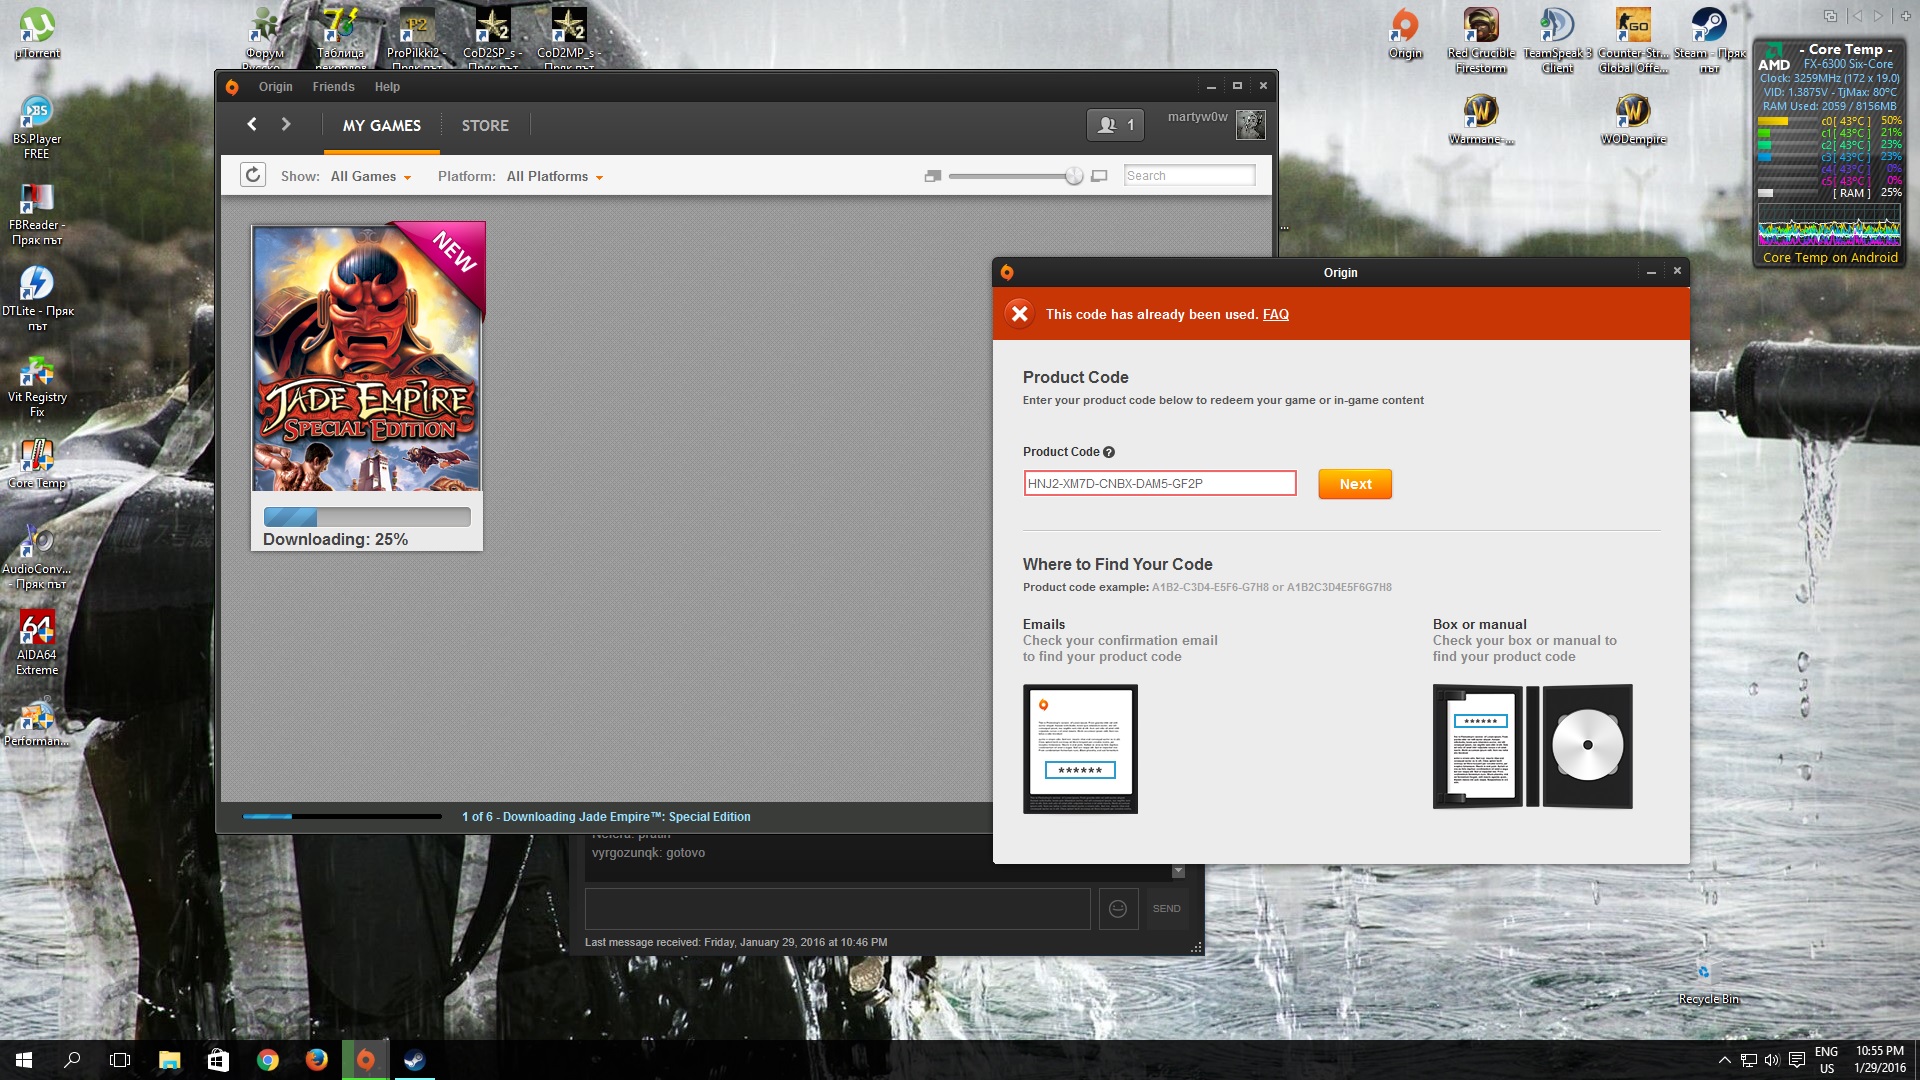Click the small tile size icon
The width and height of the screenshot is (1920, 1080).
pyautogui.click(x=933, y=176)
